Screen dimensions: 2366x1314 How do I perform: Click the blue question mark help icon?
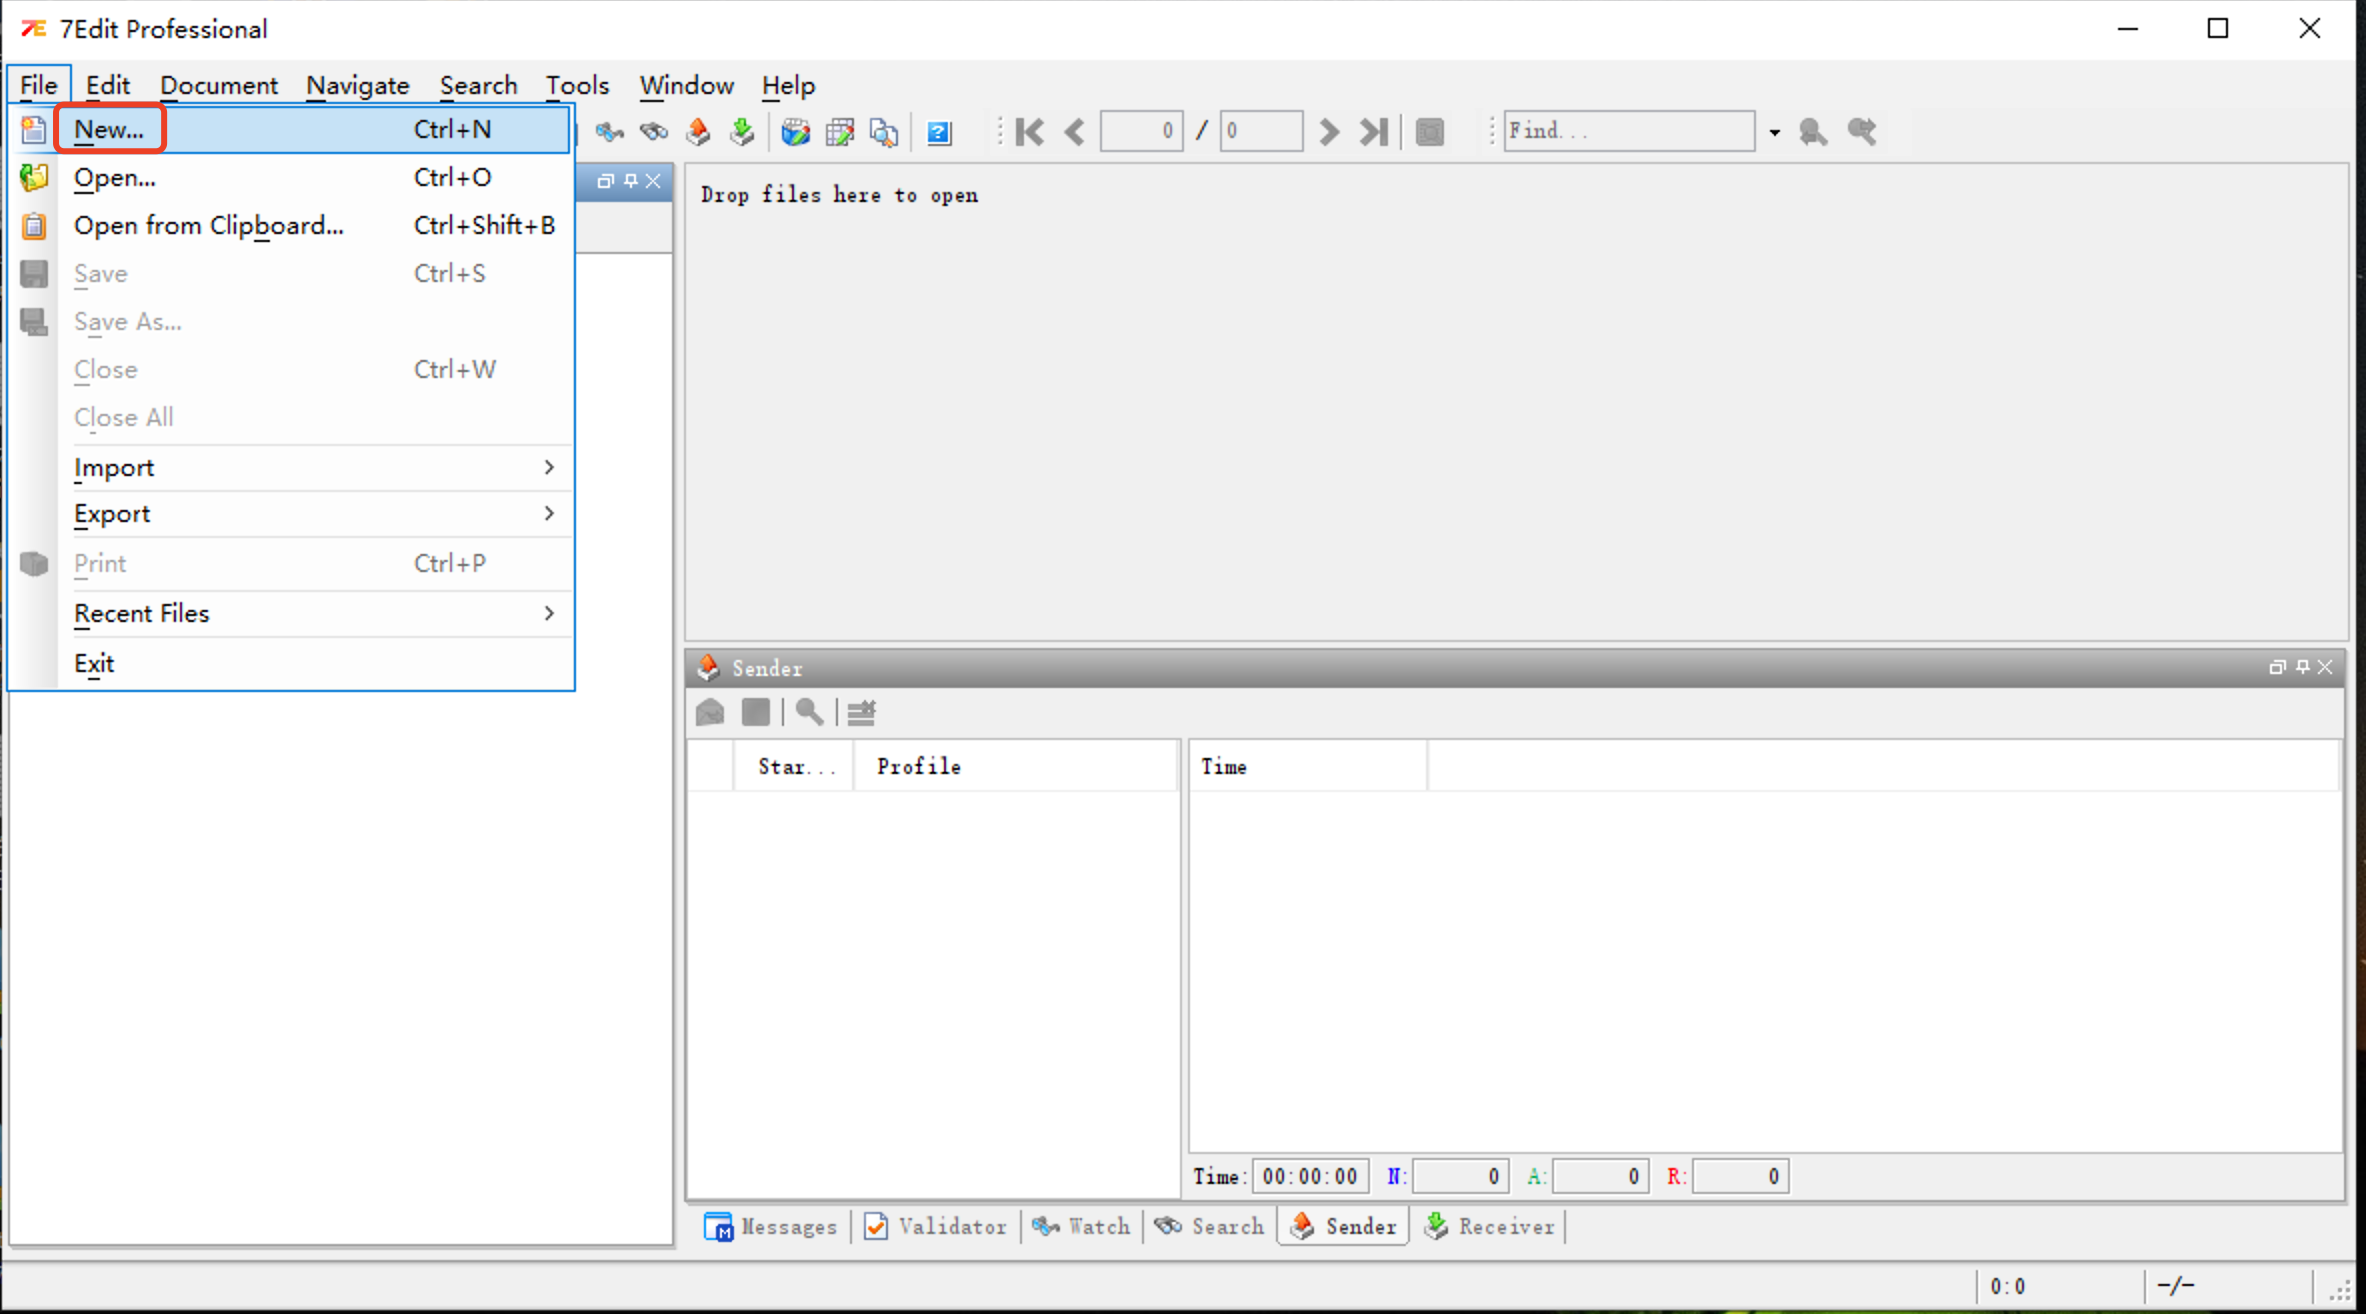(x=939, y=132)
